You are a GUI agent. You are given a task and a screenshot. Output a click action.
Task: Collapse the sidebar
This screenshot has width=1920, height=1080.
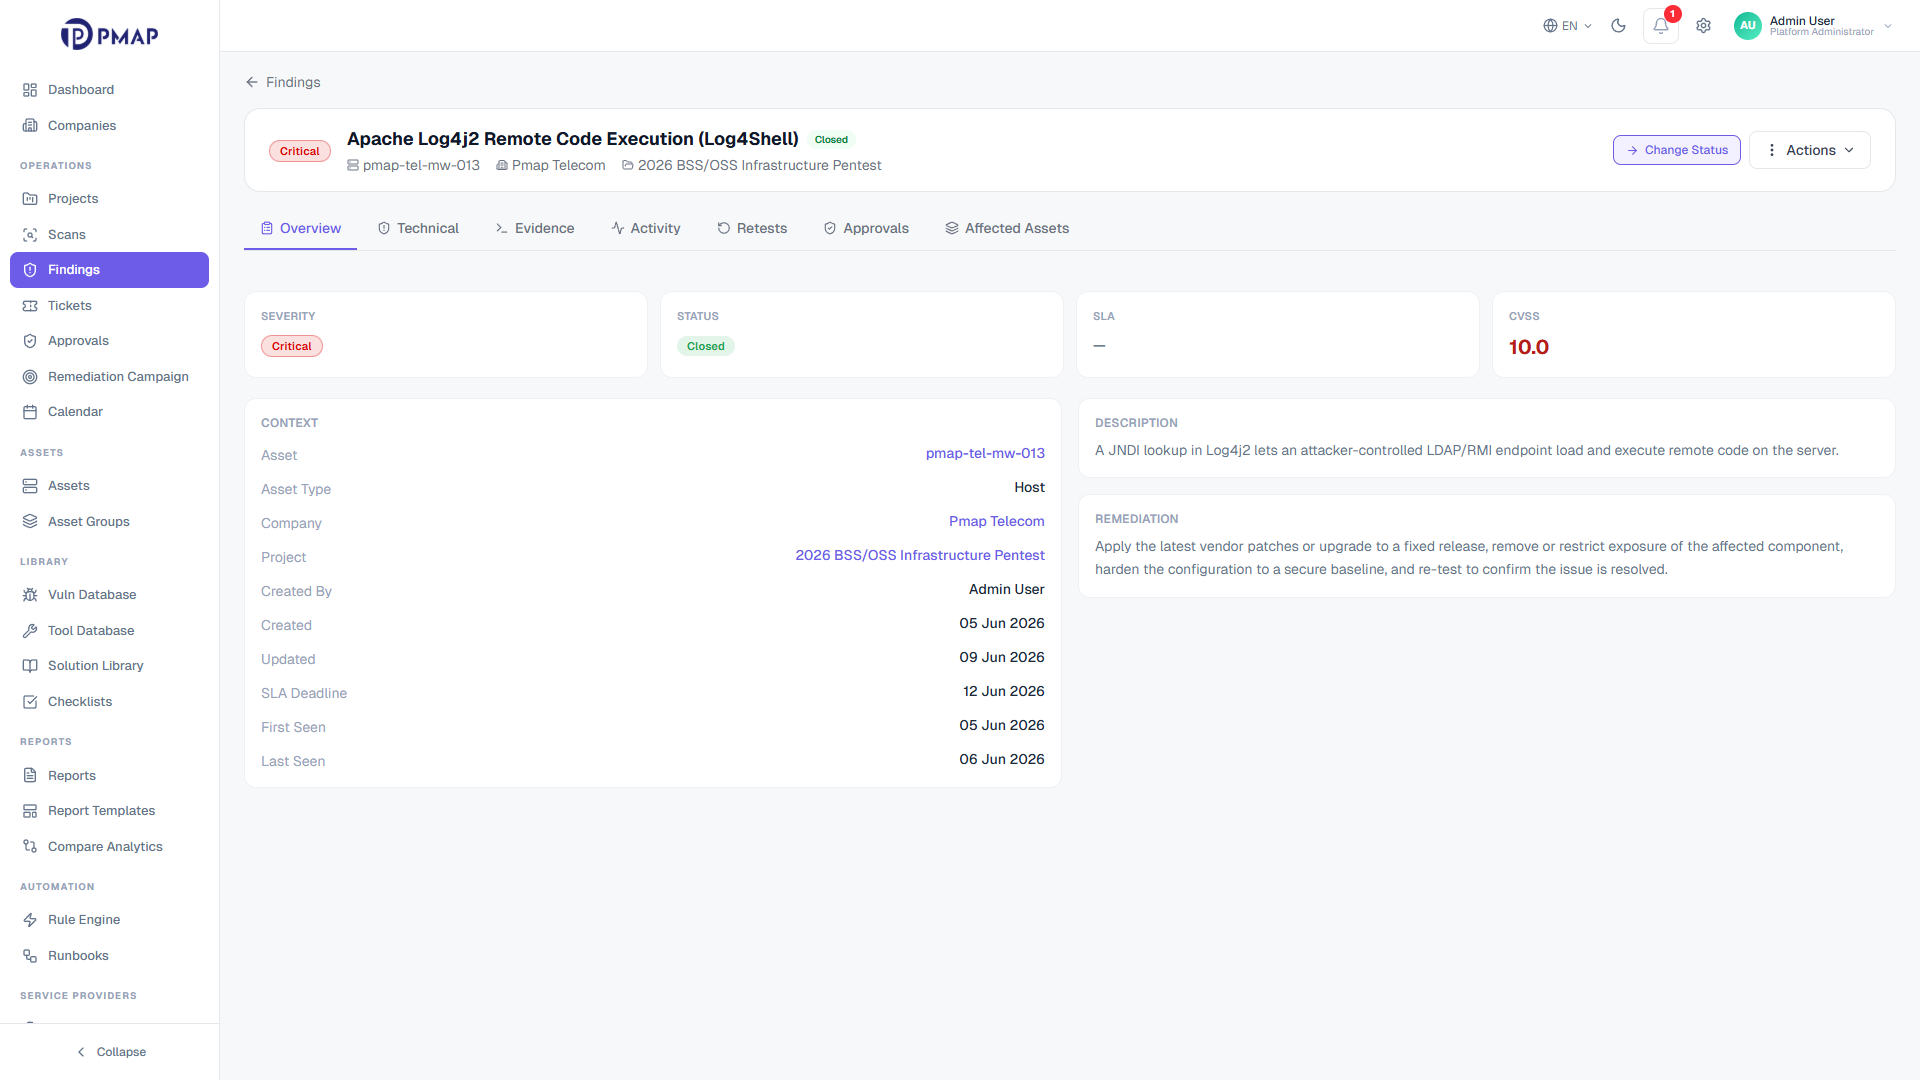pos(110,1052)
